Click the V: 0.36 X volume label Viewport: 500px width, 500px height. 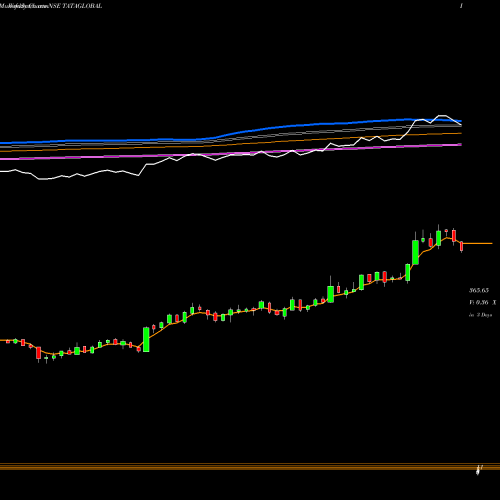pyautogui.click(x=482, y=302)
